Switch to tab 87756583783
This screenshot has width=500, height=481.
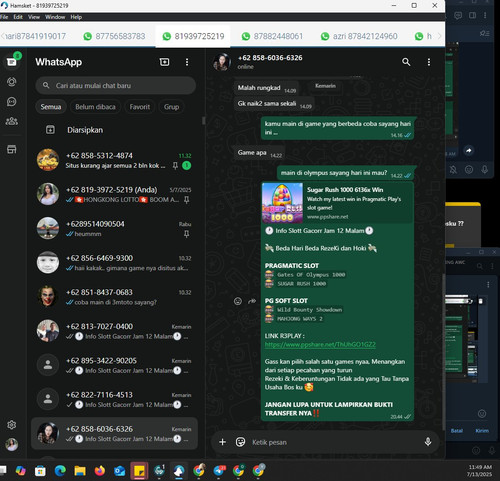coord(114,36)
